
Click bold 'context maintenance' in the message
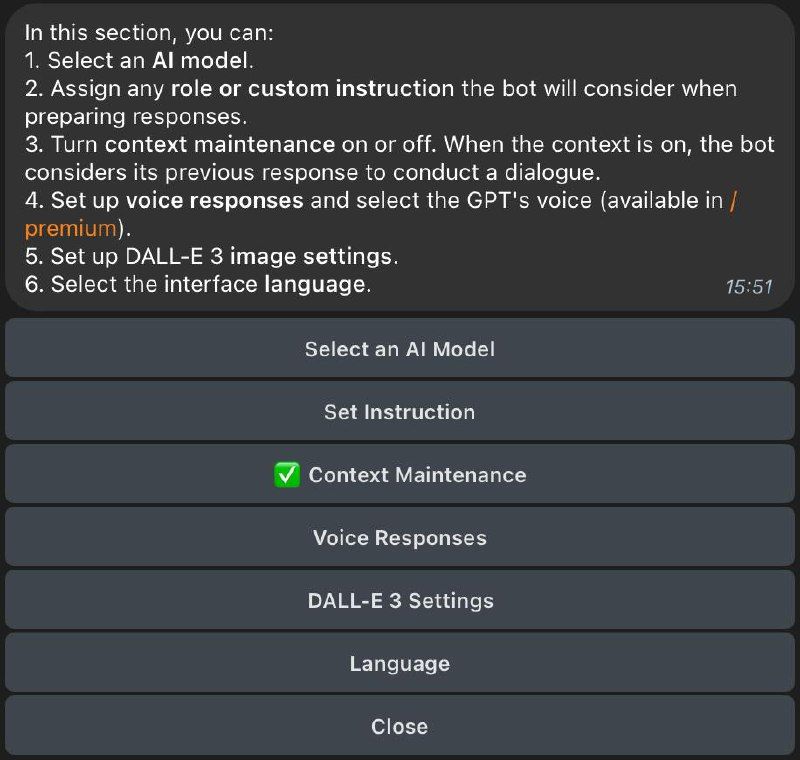(x=220, y=144)
